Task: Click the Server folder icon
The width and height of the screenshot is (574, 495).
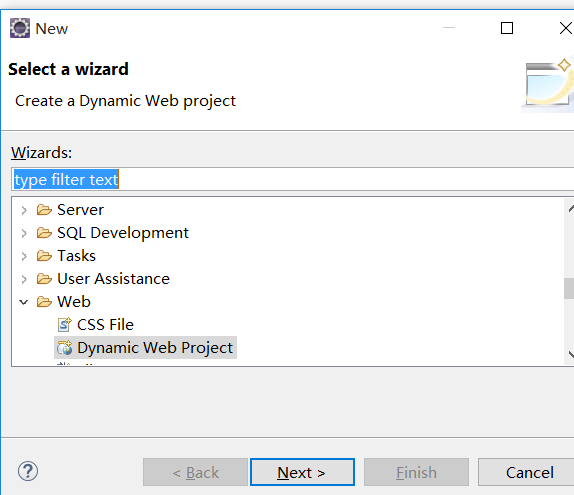Action: click(44, 210)
